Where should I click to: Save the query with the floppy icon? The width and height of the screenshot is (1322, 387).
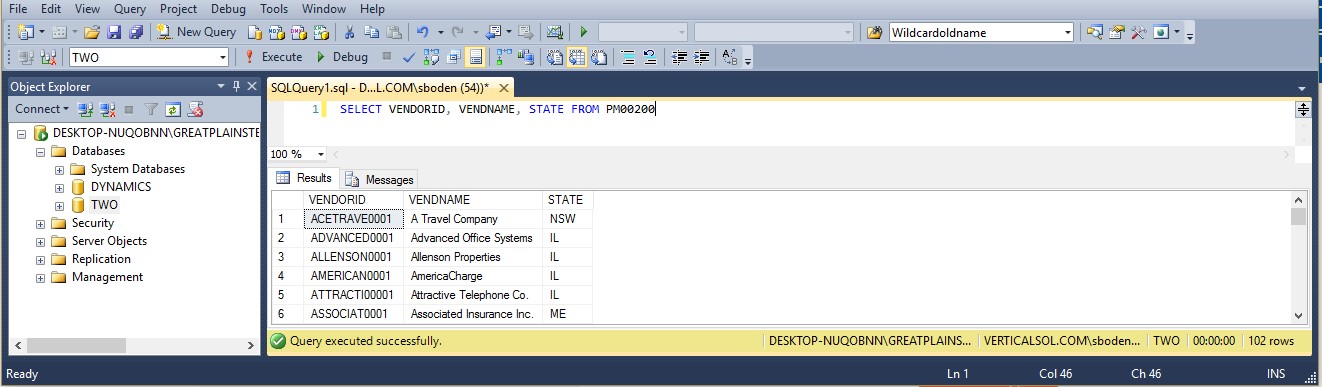click(x=114, y=32)
